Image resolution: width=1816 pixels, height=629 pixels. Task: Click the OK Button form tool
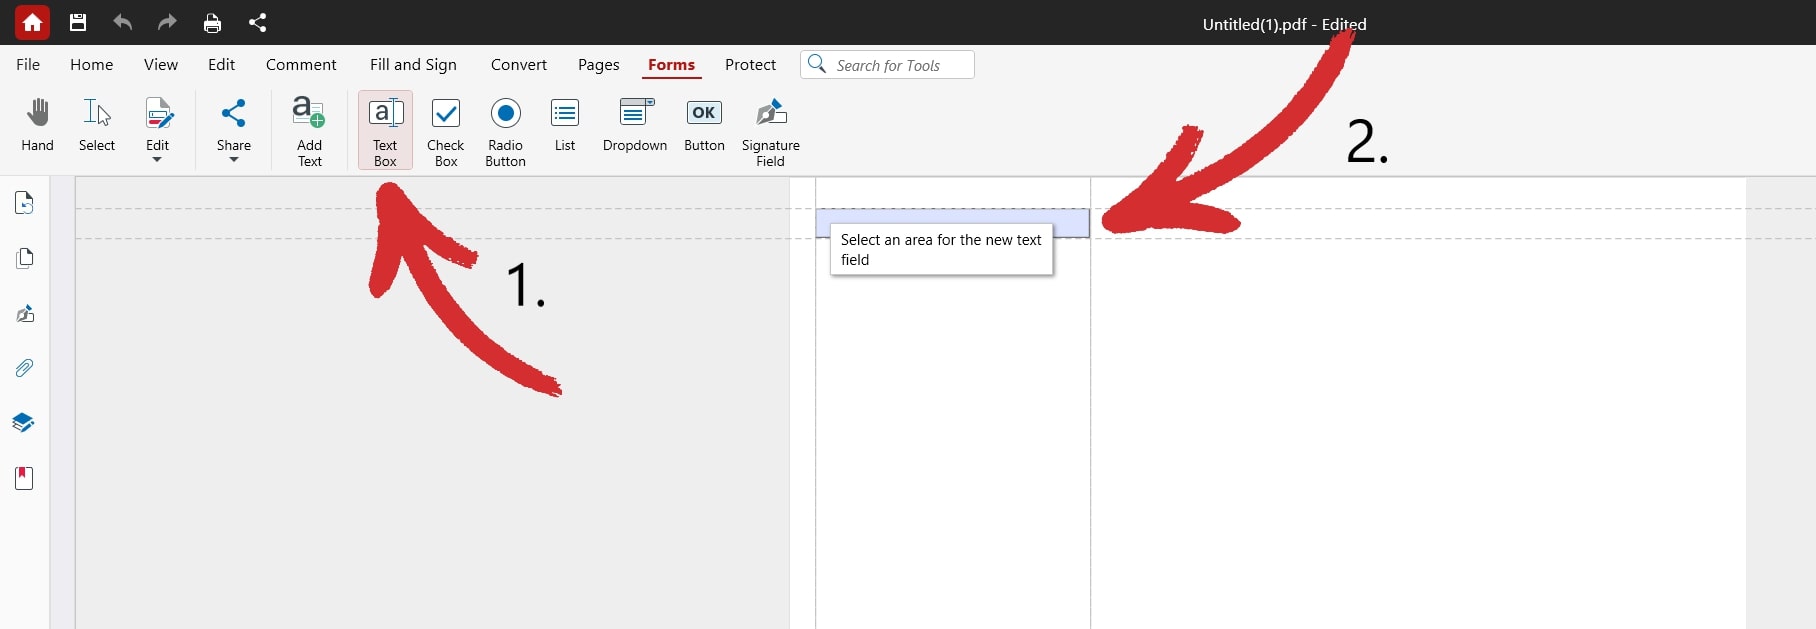pos(704,126)
